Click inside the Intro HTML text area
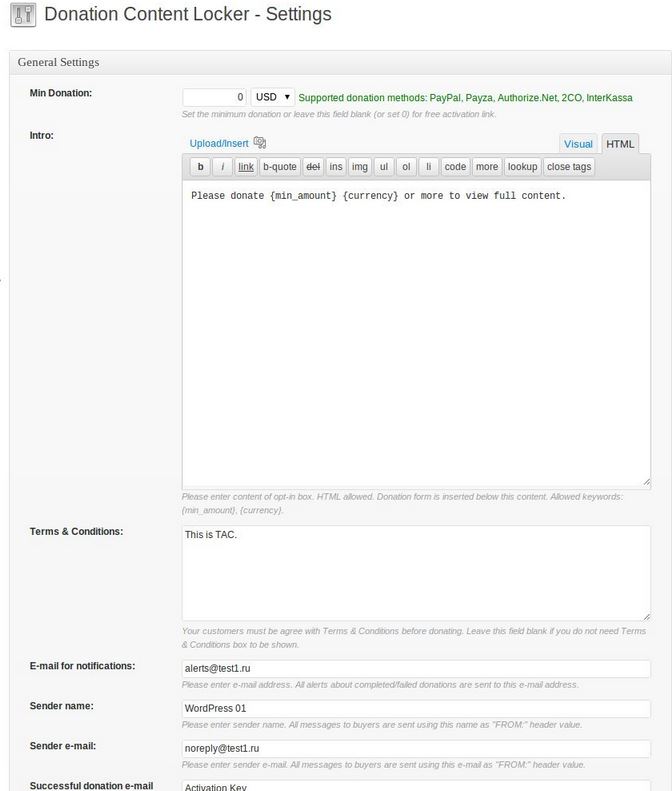Screen dimensions: 672x791 click(416, 335)
